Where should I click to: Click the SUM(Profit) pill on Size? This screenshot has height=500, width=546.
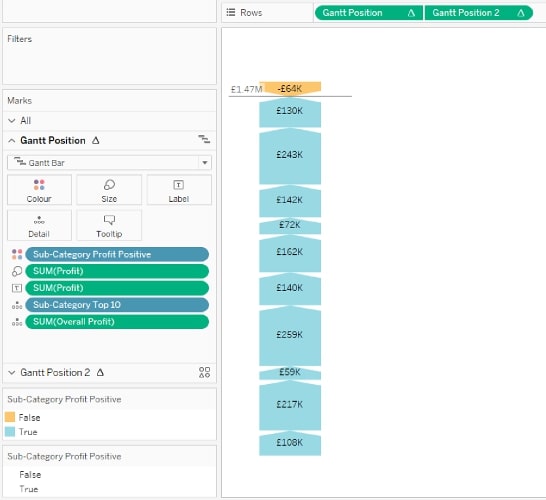[117, 271]
